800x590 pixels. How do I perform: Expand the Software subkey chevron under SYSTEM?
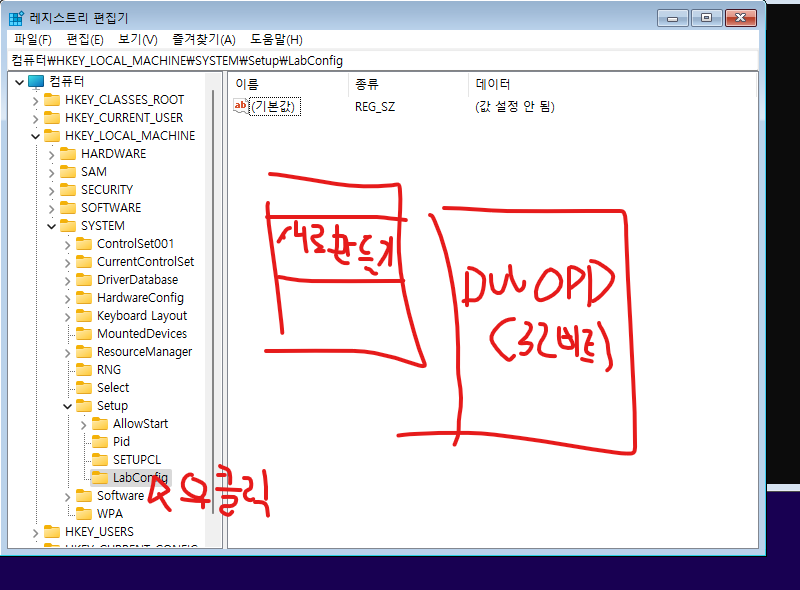tap(67, 496)
